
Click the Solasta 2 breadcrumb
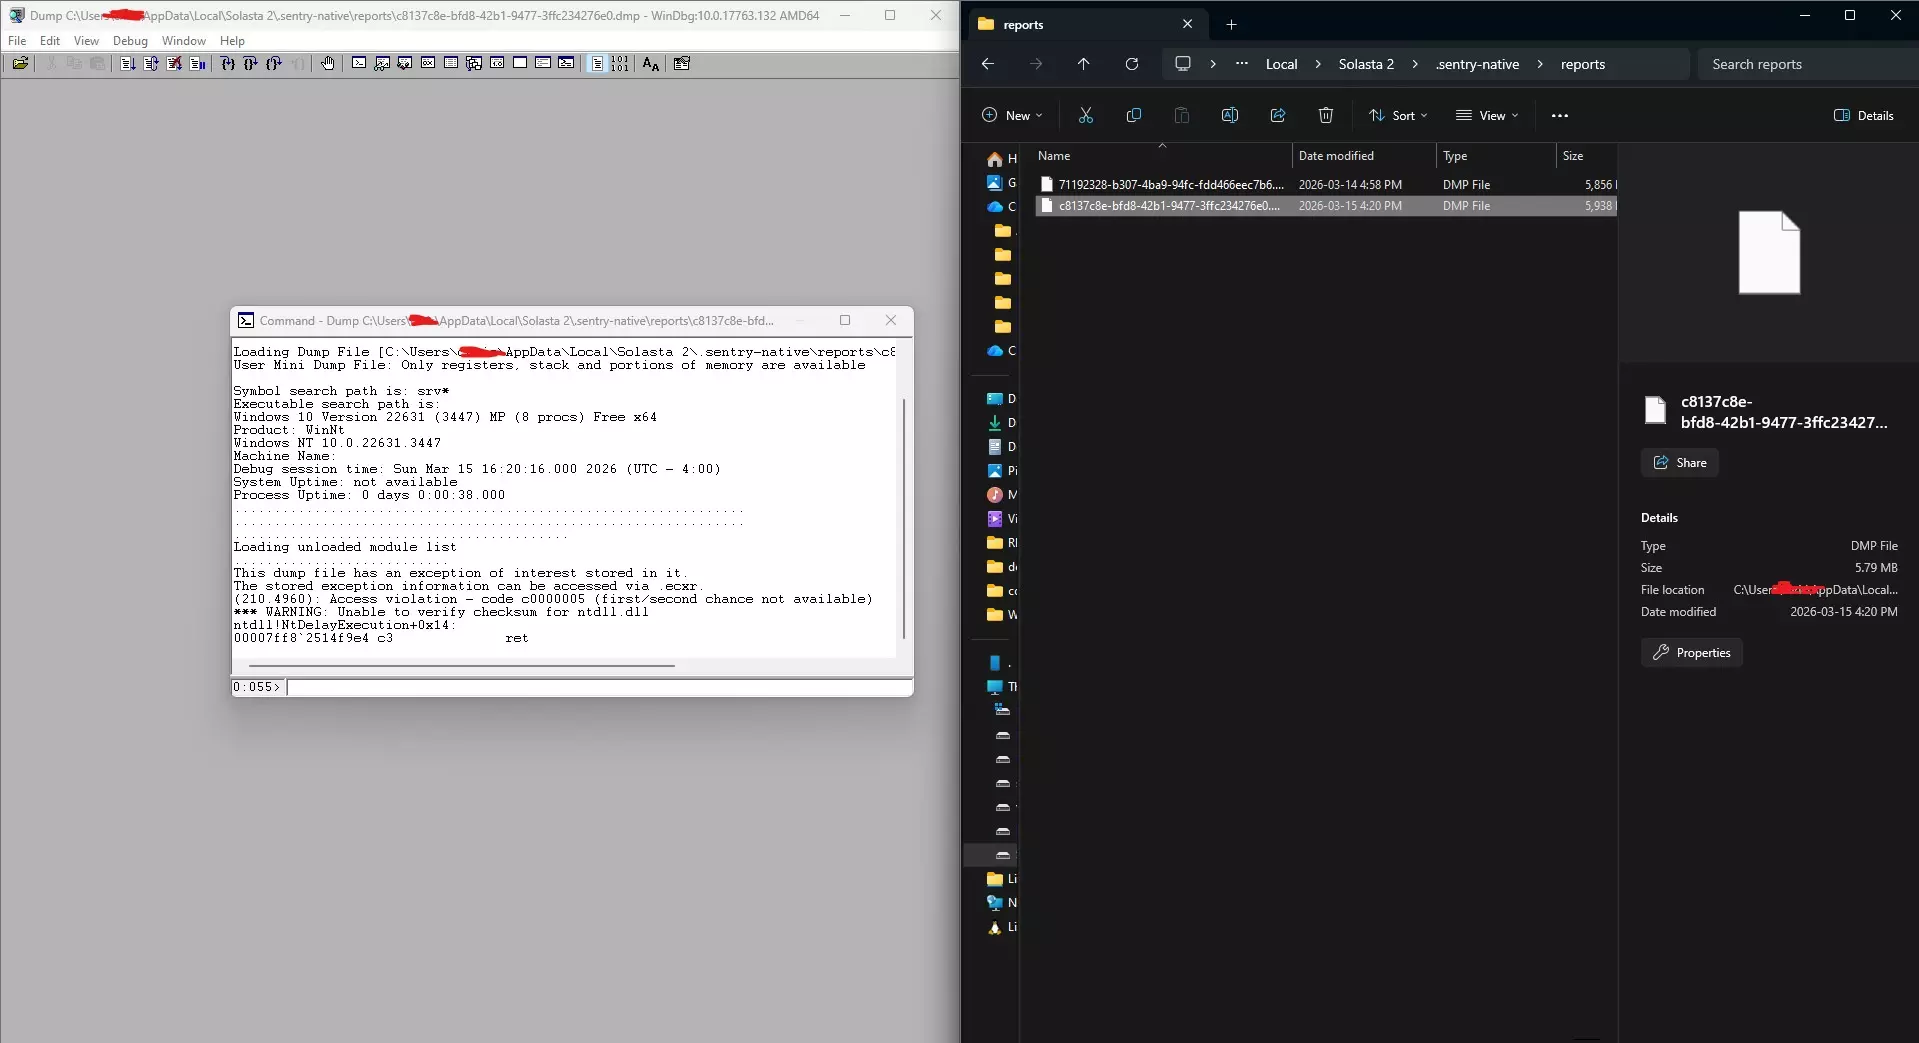pyautogui.click(x=1366, y=64)
